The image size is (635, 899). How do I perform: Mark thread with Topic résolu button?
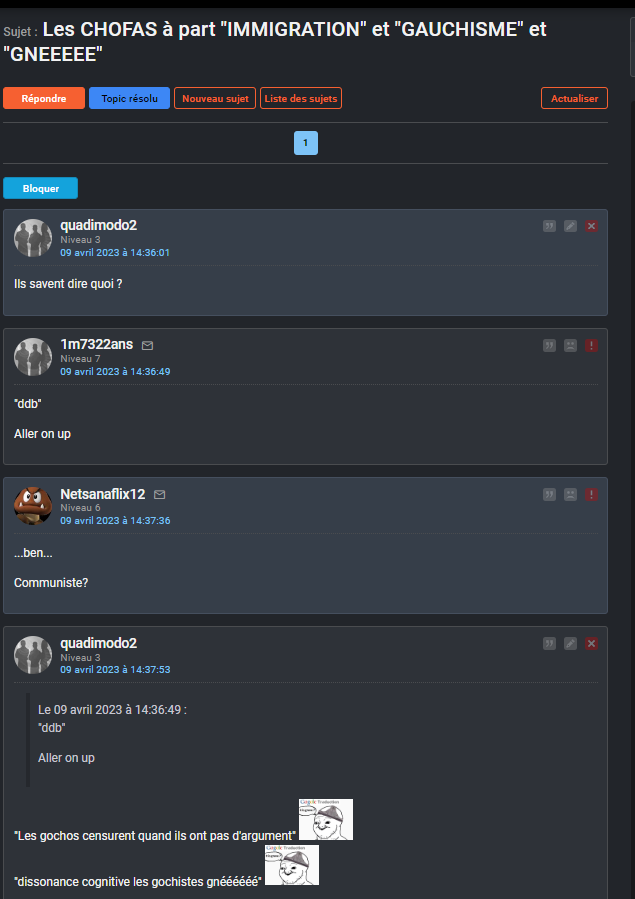click(130, 98)
